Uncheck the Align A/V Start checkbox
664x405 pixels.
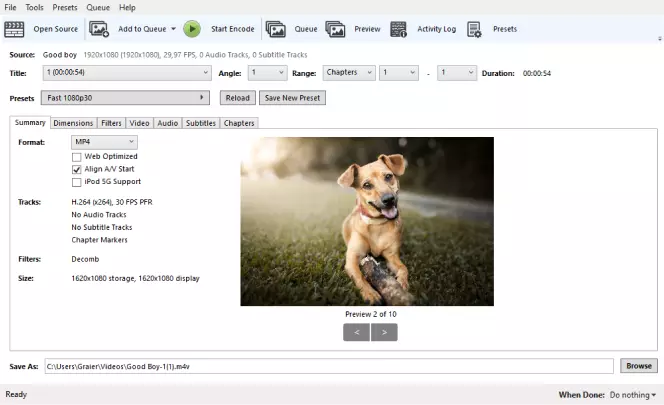(x=77, y=169)
